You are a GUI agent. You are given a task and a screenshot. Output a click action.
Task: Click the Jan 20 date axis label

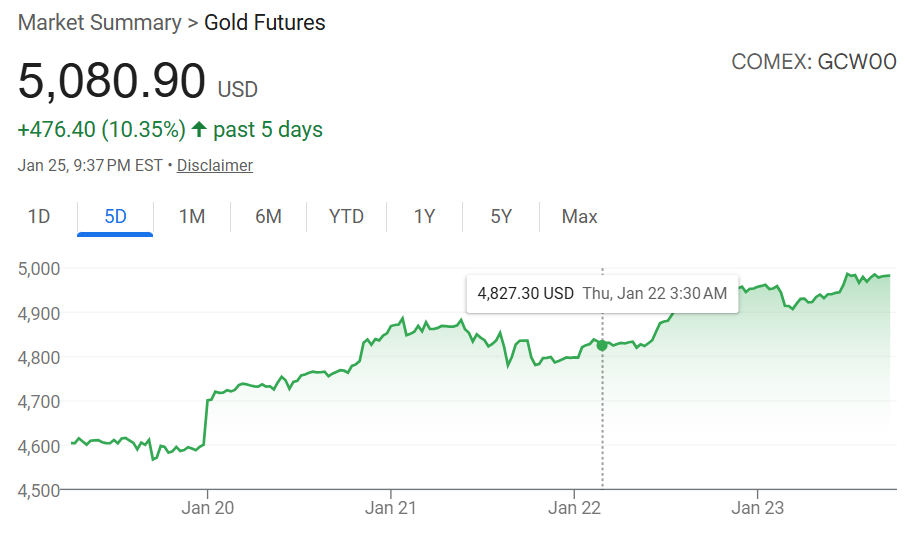(x=208, y=508)
